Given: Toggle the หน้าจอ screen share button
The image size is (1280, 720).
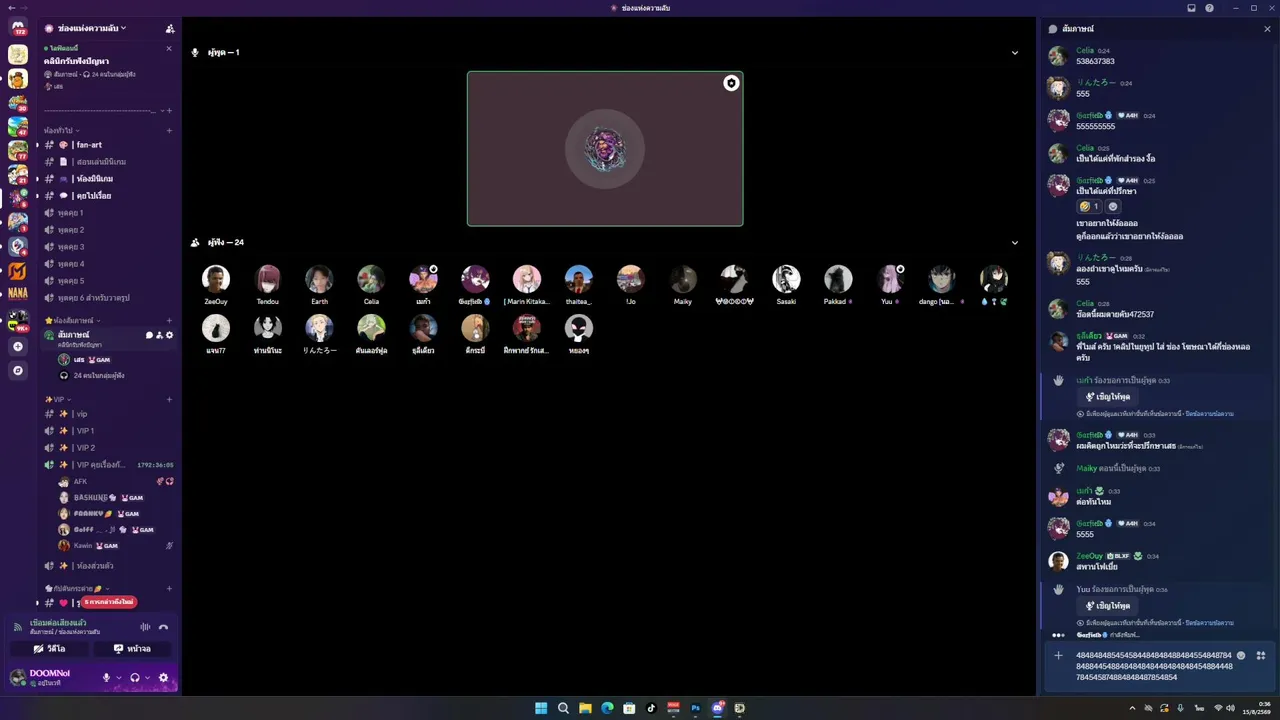Looking at the screenshot, I should pos(132,649).
